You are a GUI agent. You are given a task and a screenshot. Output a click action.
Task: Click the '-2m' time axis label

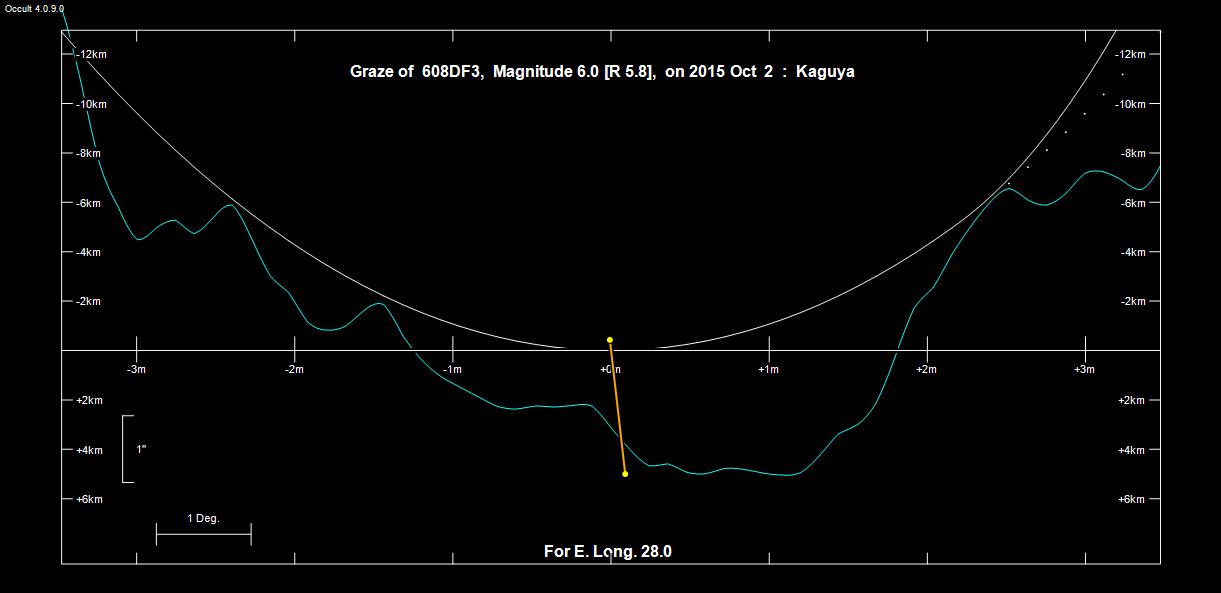click(x=294, y=370)
